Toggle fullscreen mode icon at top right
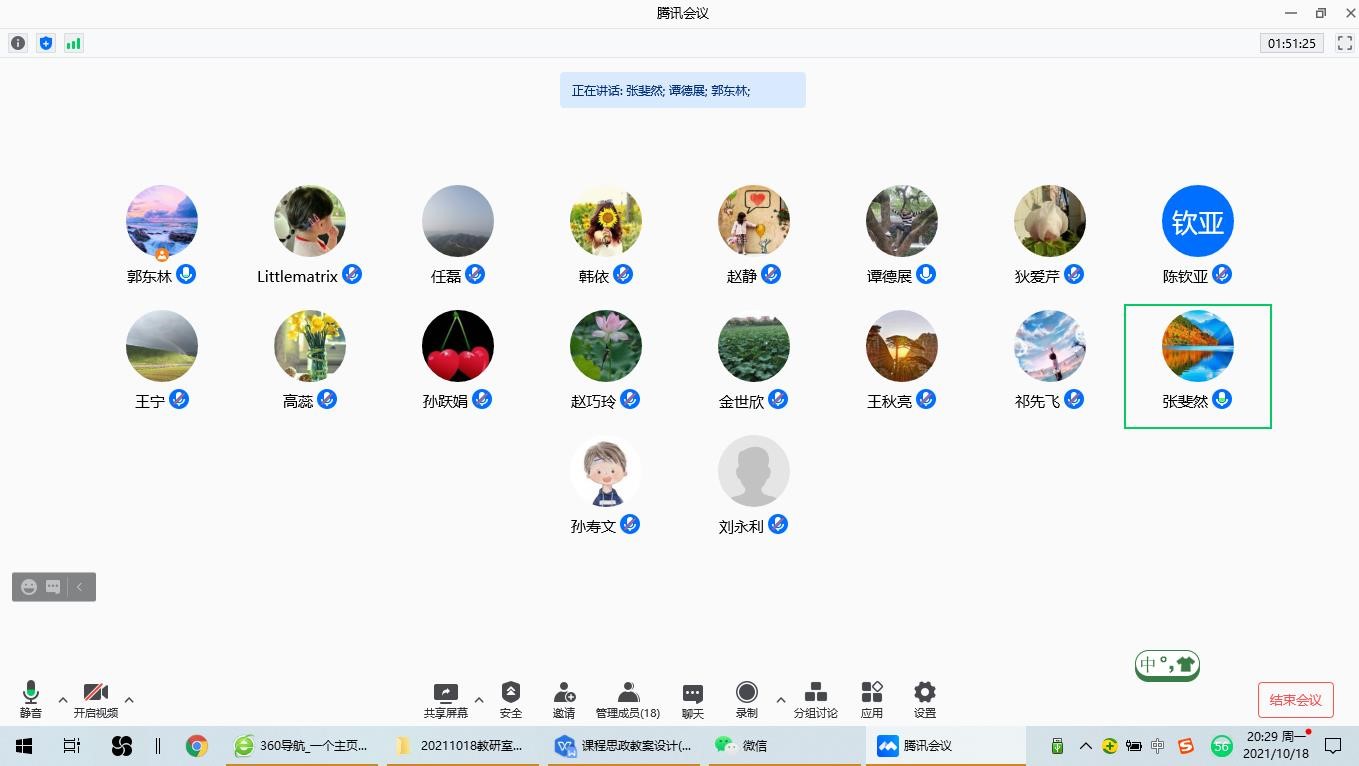The image size is (1359, 766). click(x=1345, y=43)
